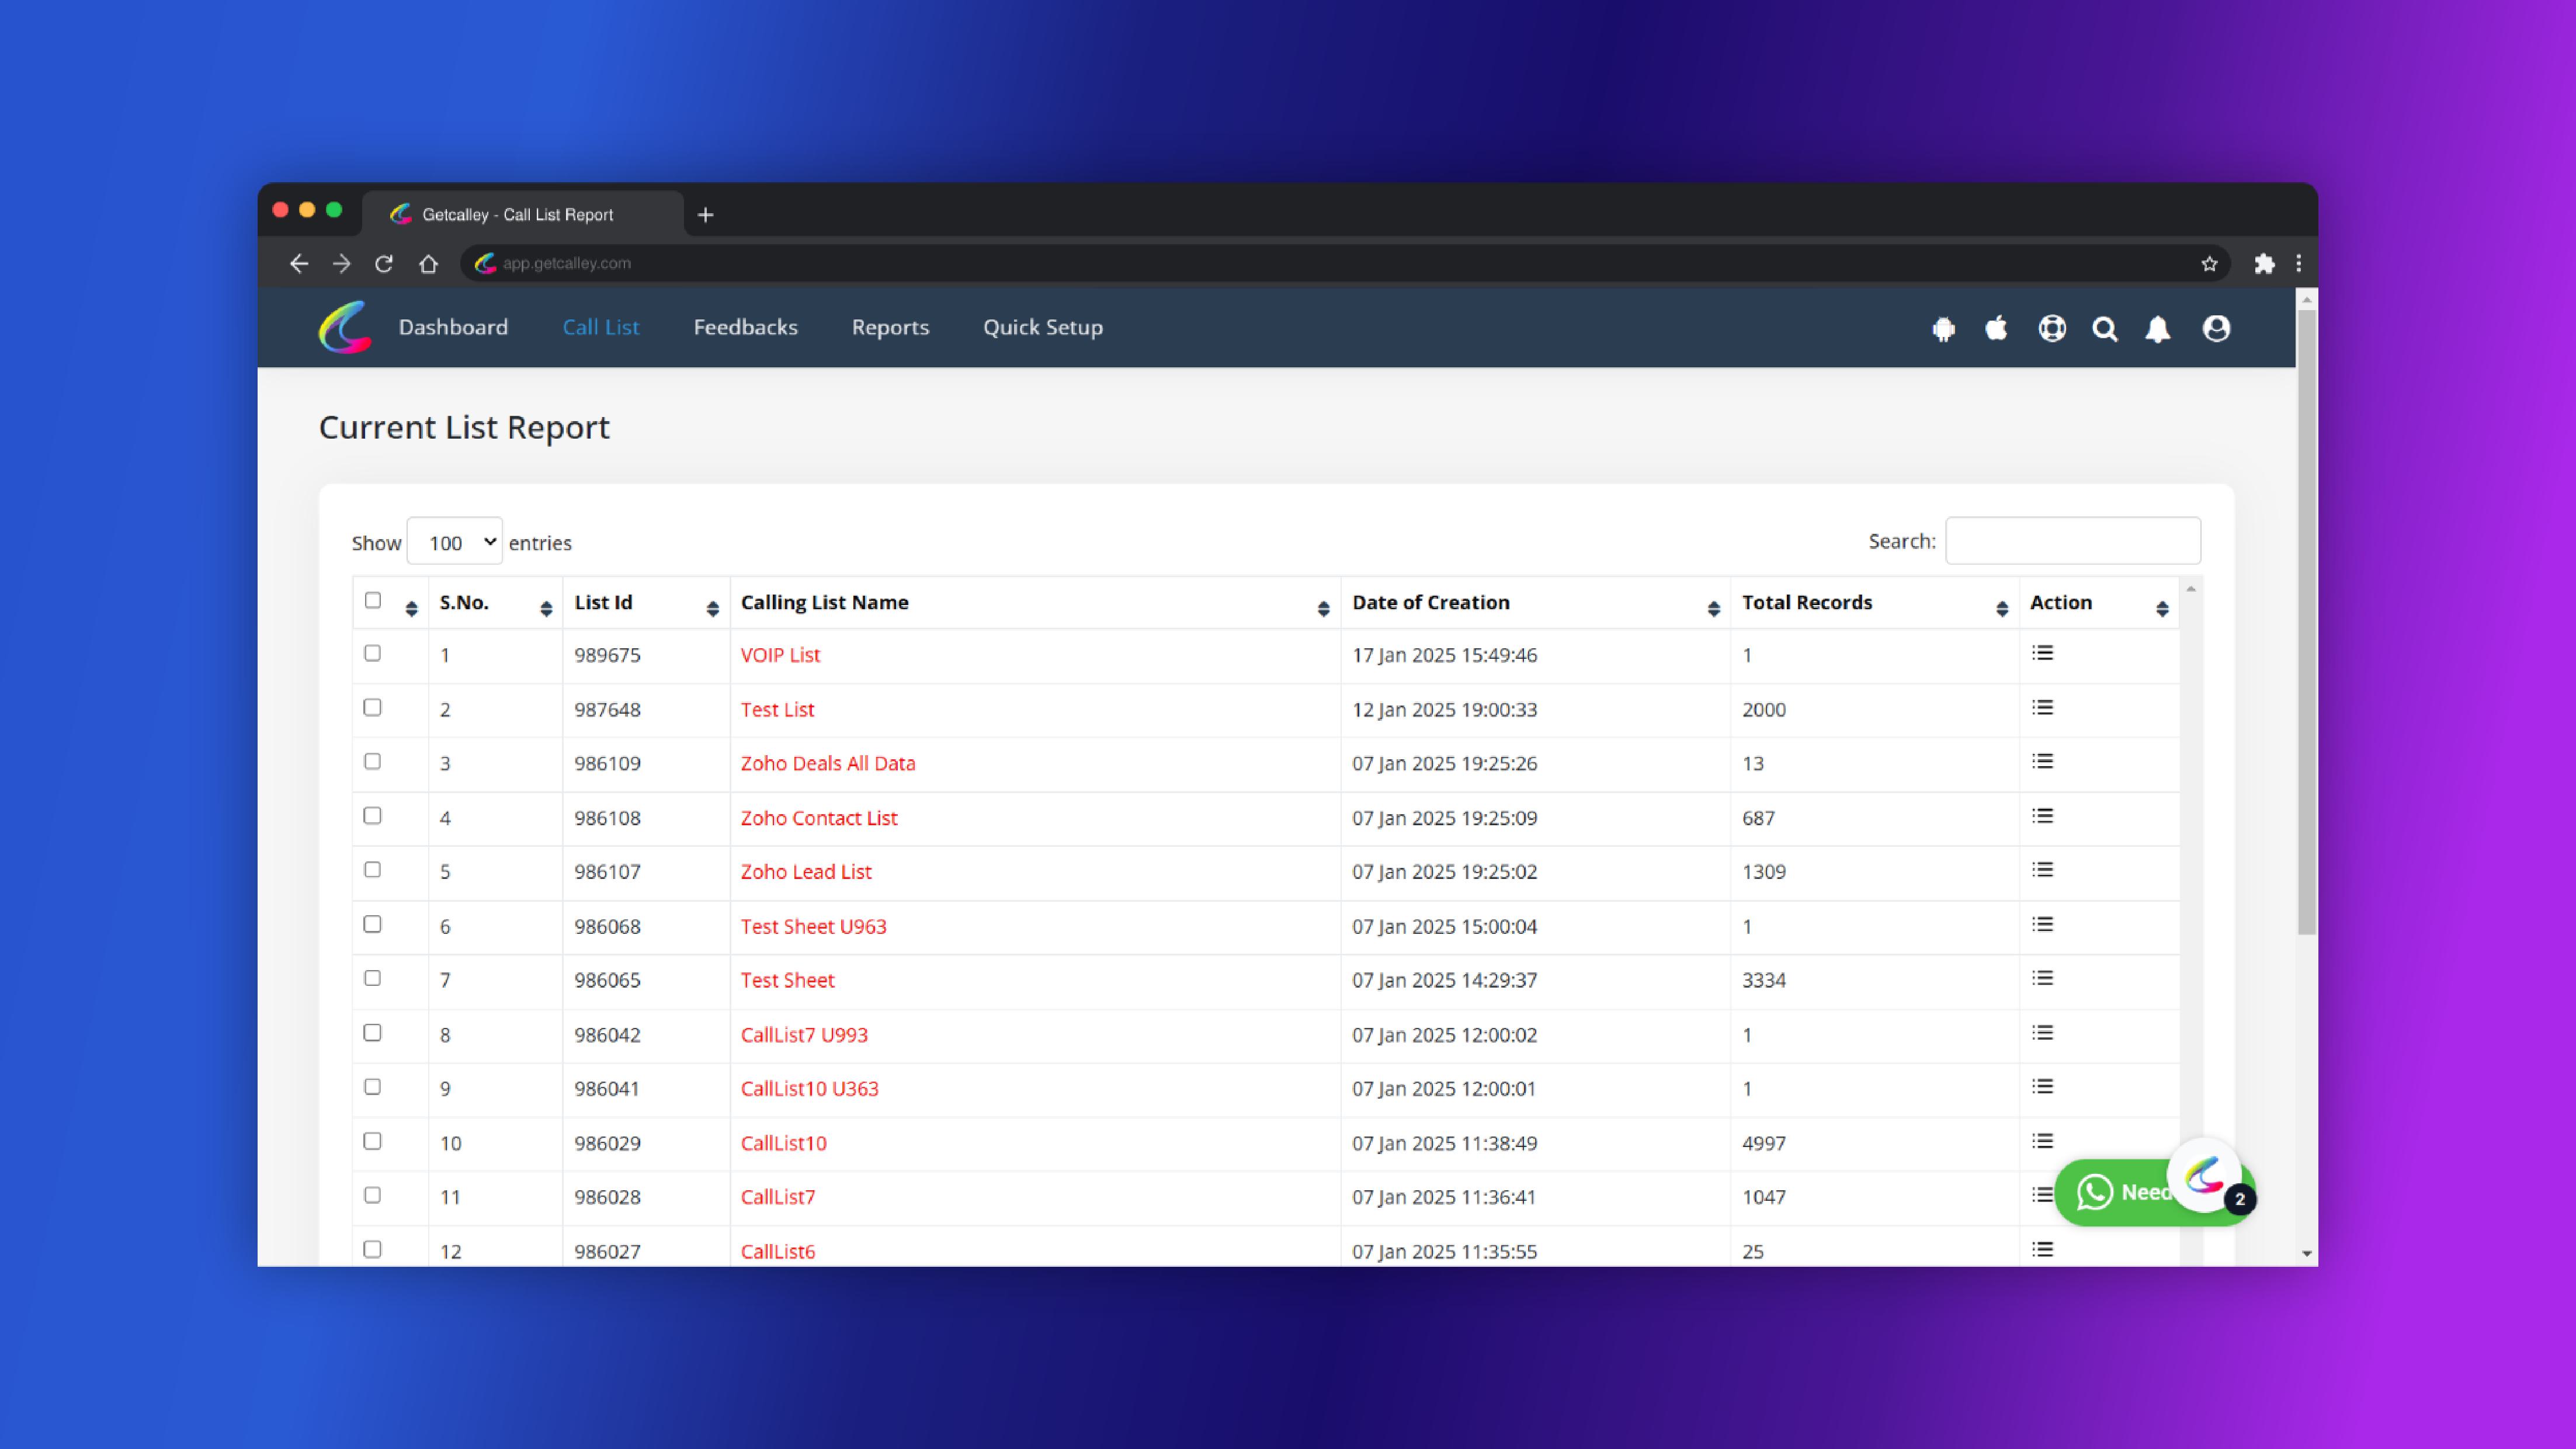Screen dimensions: 2576x1449
Task: Open the user profile icon
Action: [2216, 328]
